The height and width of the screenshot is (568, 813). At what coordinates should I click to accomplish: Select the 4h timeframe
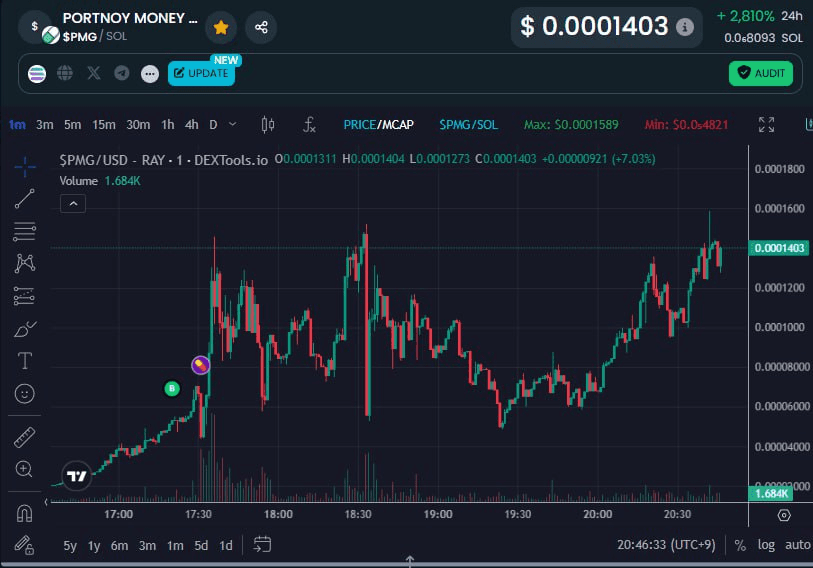[192, 124]
